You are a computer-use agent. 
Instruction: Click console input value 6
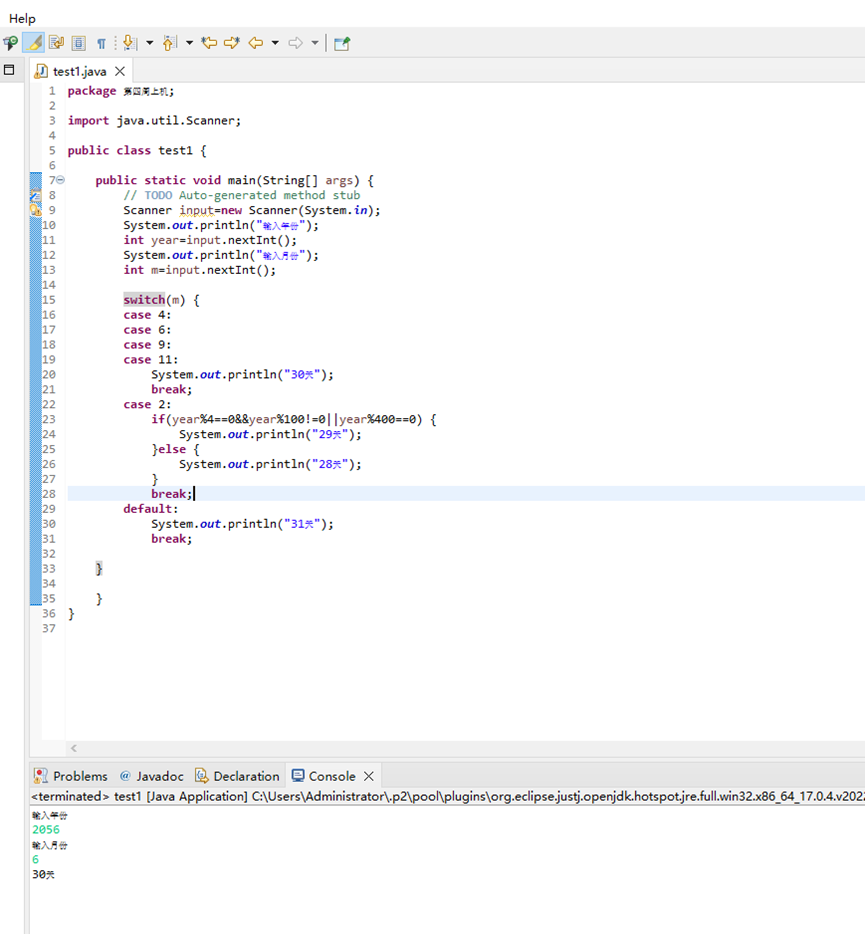35,860
